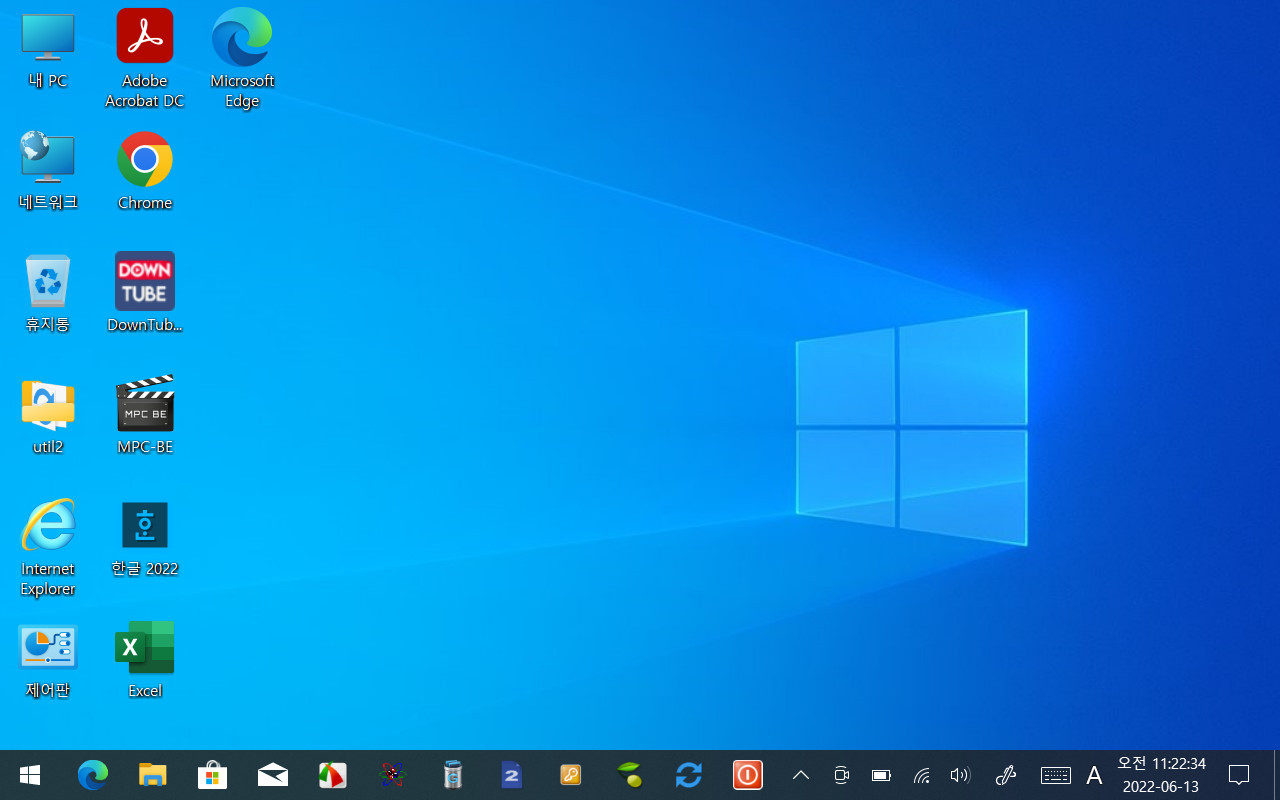Open File Explorer from the taskbar
Image resolution: width=1280 pixels, height=800 pixels.
(x=152, y=775)
